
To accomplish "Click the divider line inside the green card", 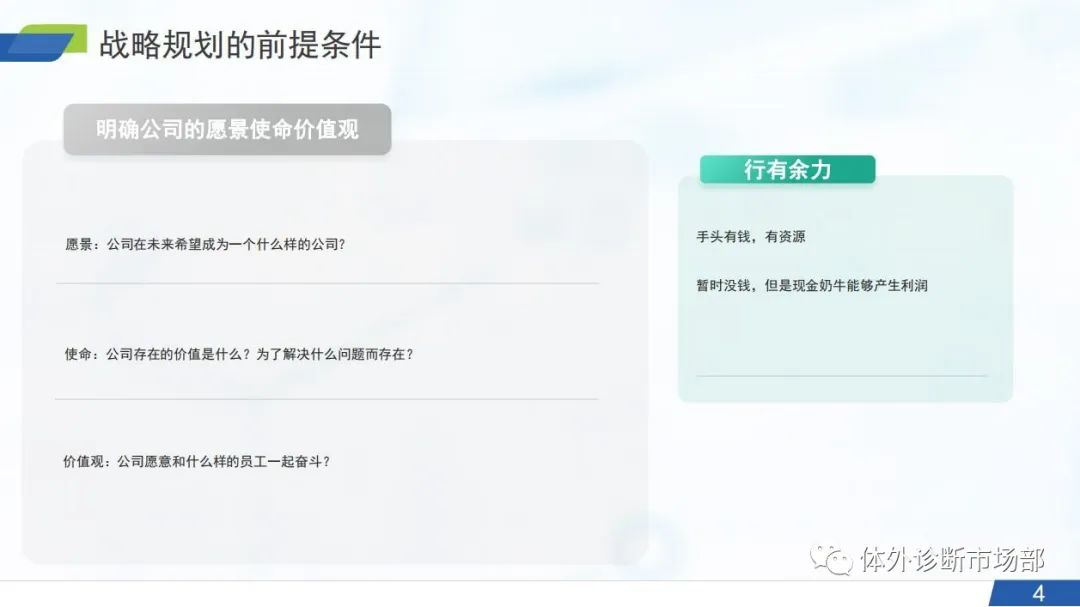I will tap(841, 376).
